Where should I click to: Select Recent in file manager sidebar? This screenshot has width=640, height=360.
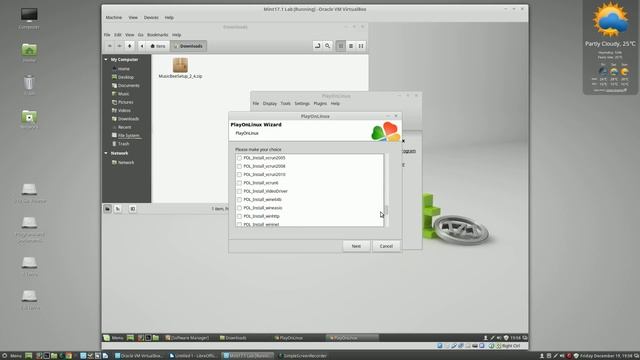tap(124, 127)
